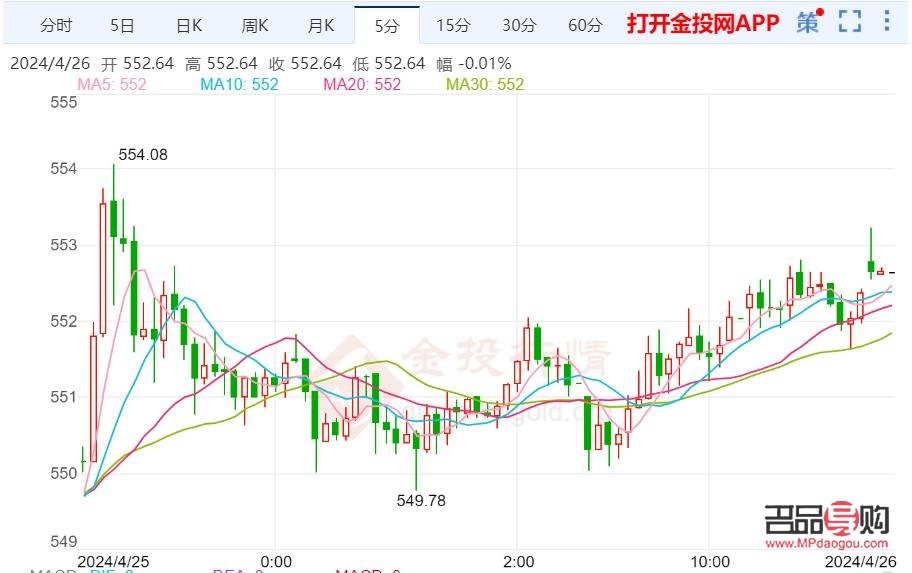Switch to the 分时 chart tab

(56, 26)
